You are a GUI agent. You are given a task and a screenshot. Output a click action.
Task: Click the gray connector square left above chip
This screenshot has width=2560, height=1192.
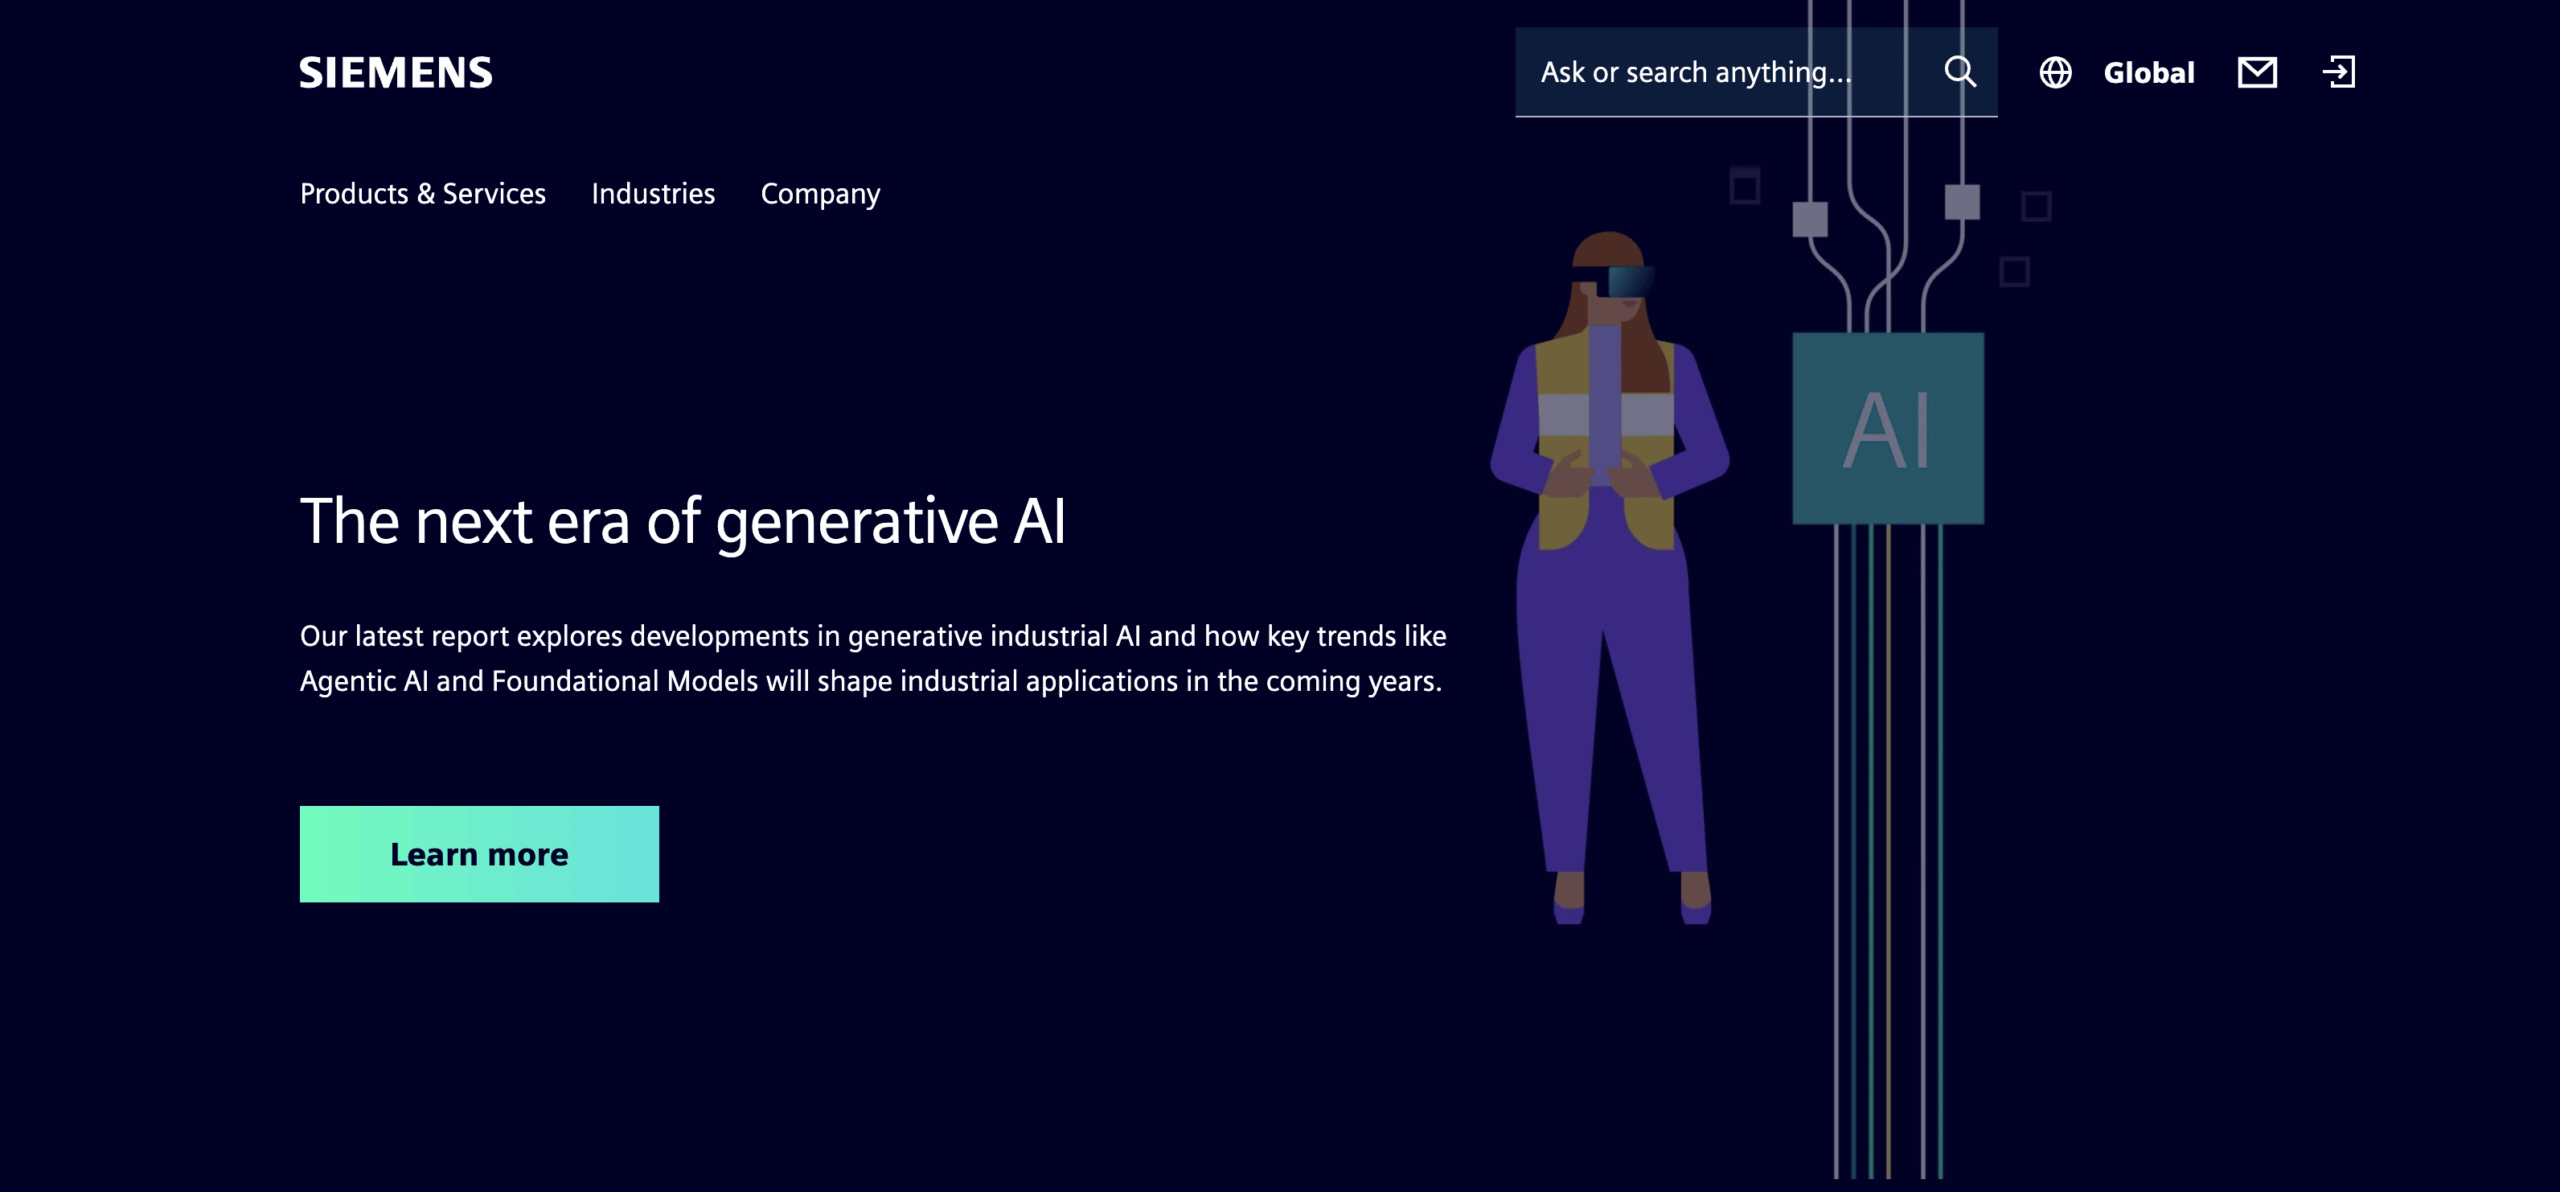coord(1809,219)
